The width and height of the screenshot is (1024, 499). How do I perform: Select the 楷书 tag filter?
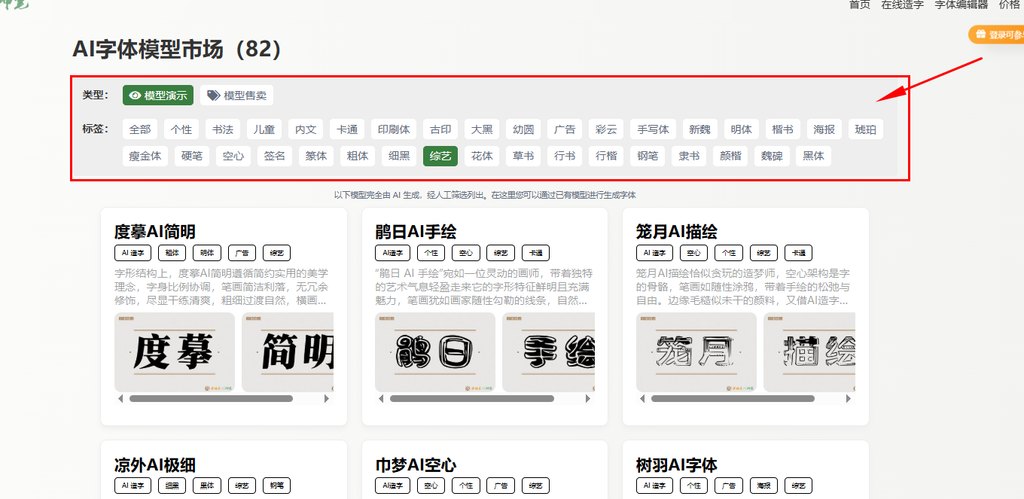[782, 129]
